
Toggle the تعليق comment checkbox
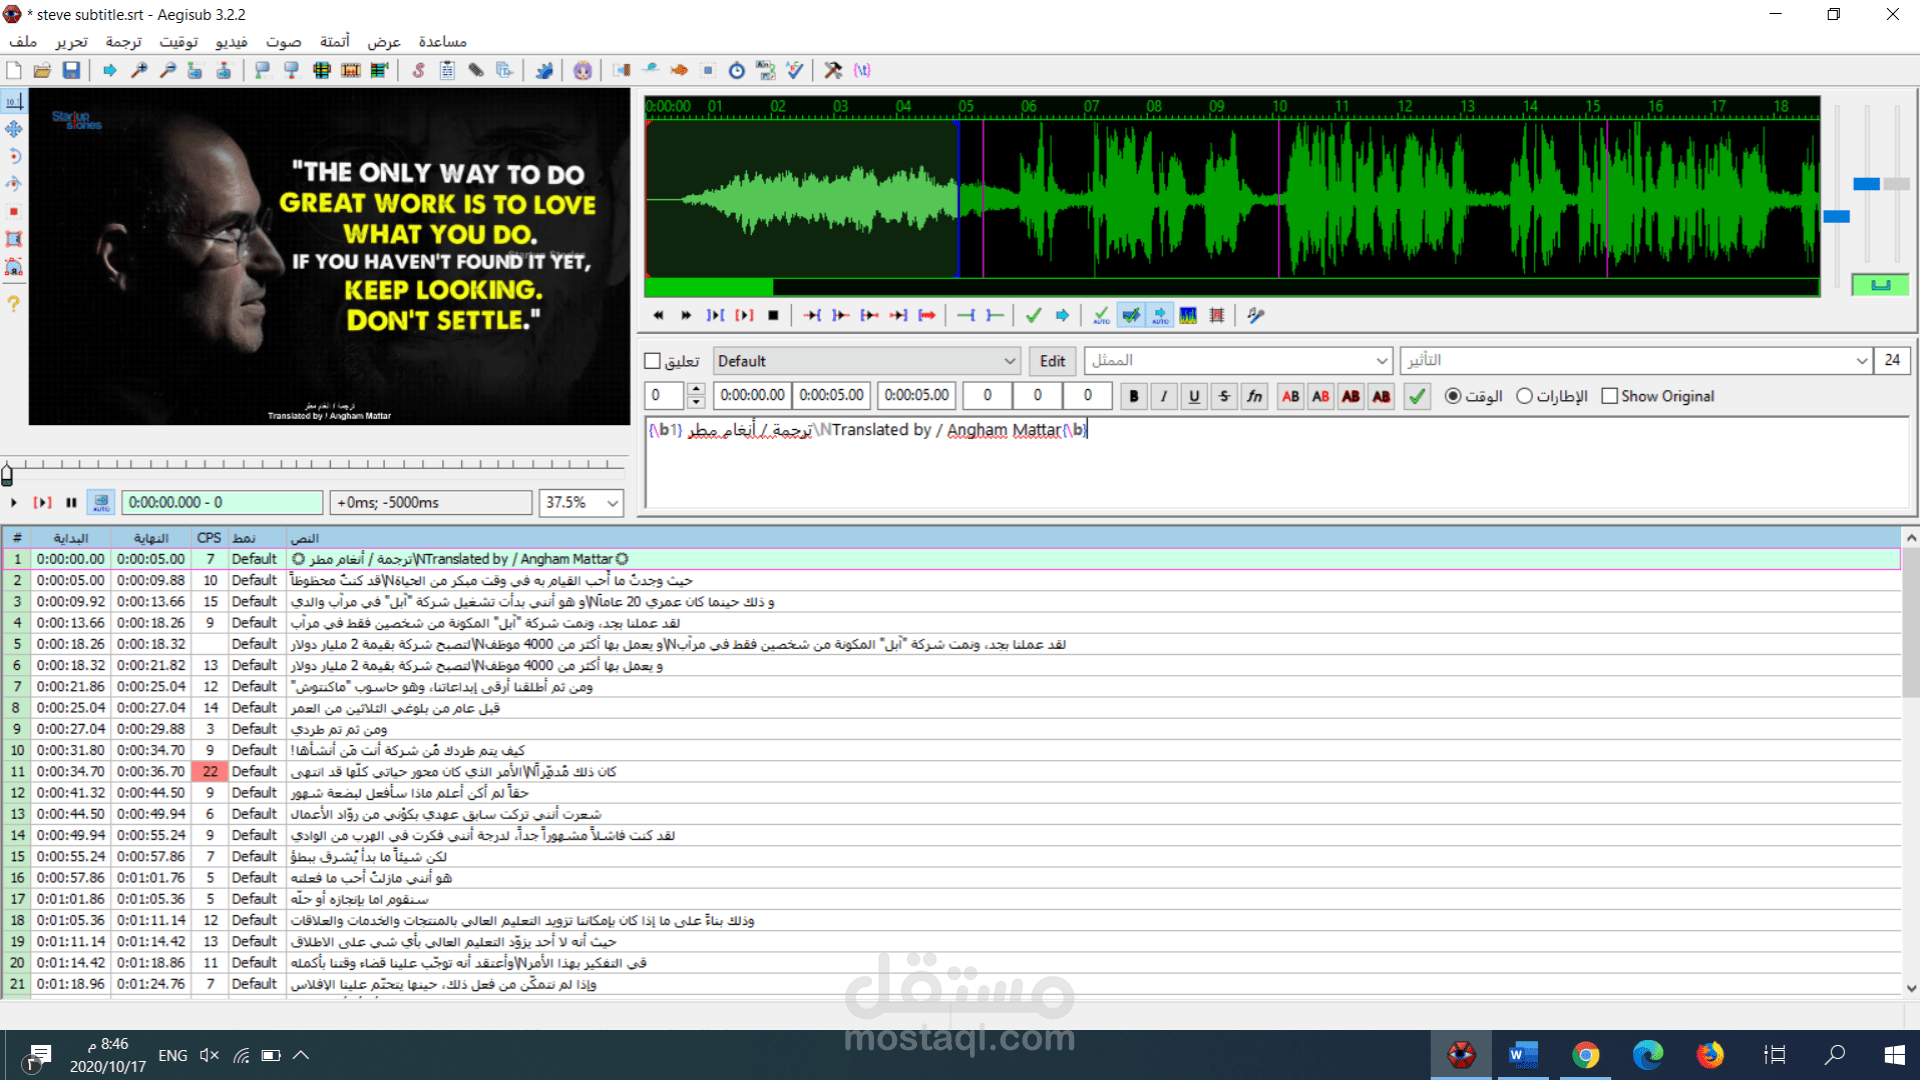tap(653, 361)
